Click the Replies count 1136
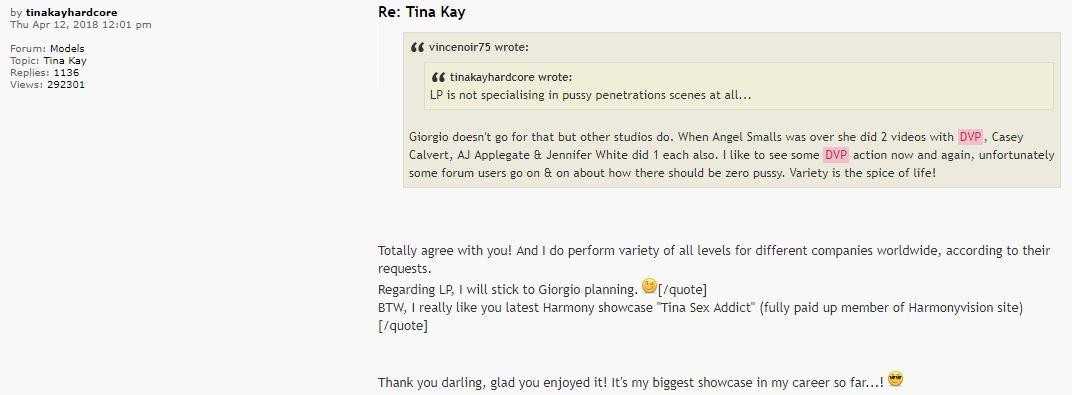 (x=66, y=72)
